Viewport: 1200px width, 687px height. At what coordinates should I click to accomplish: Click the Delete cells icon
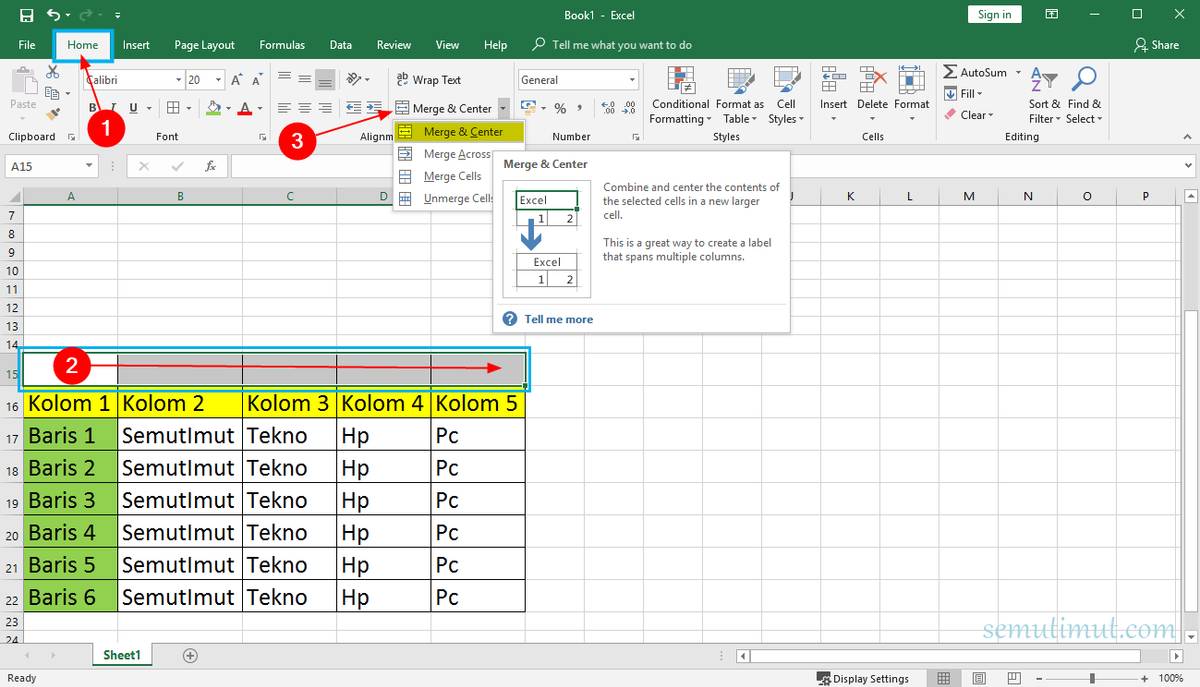click(x=872, y=80)
